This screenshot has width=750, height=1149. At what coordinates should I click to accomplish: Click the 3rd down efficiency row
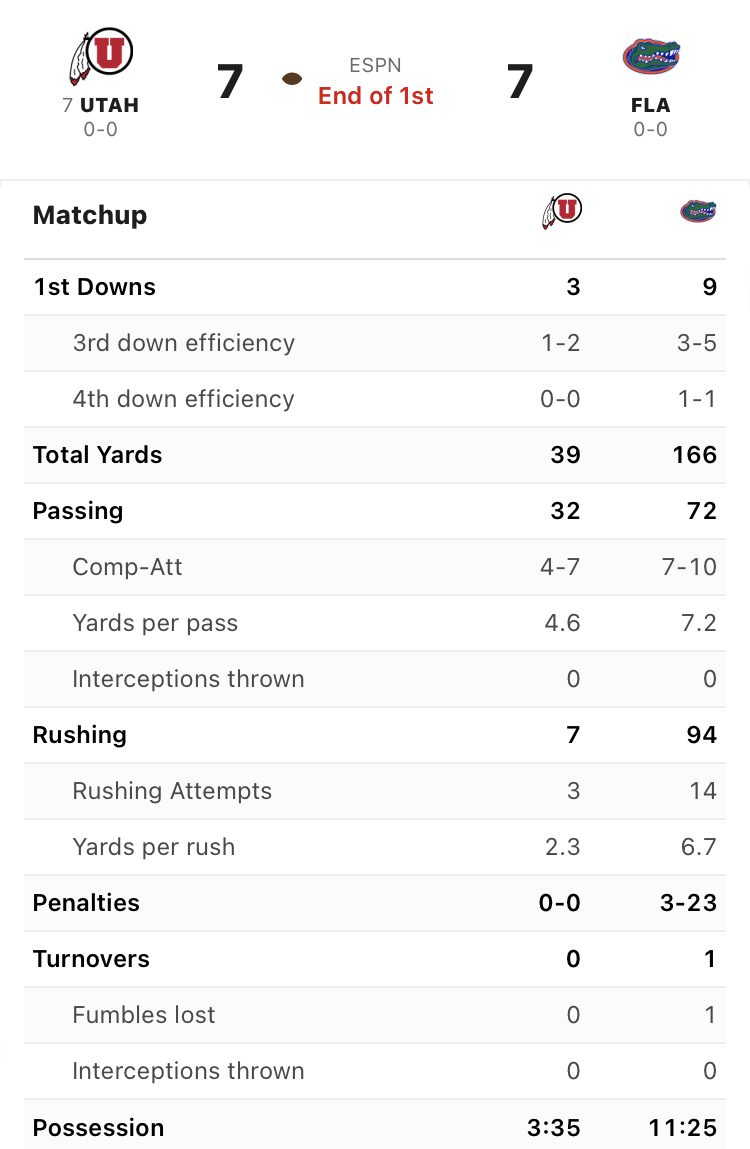coord(375,343)
